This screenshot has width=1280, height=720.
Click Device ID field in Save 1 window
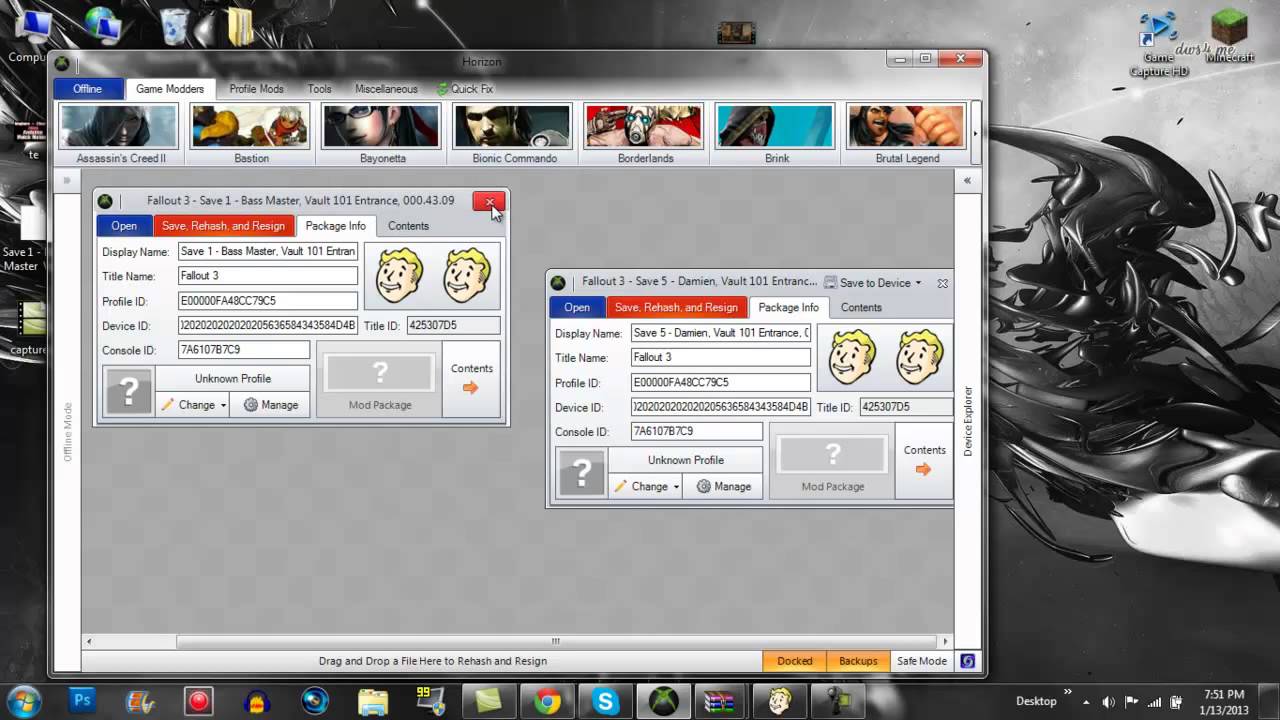[268, 326]
